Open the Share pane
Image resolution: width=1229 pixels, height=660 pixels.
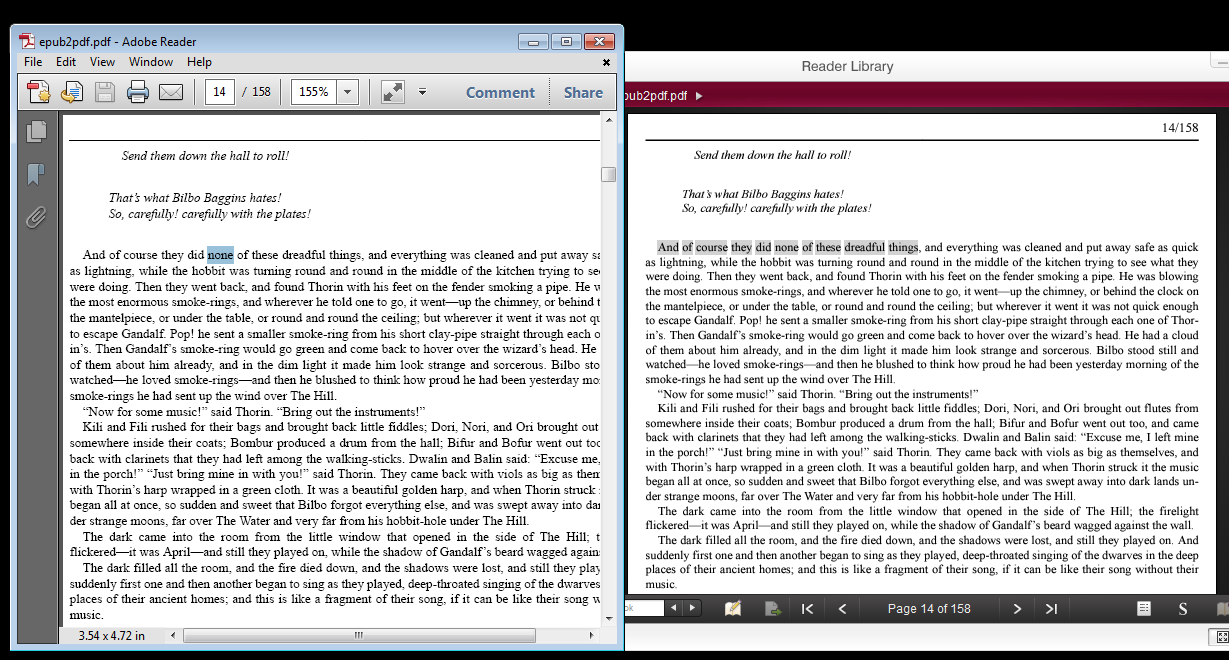coord(582,92)
